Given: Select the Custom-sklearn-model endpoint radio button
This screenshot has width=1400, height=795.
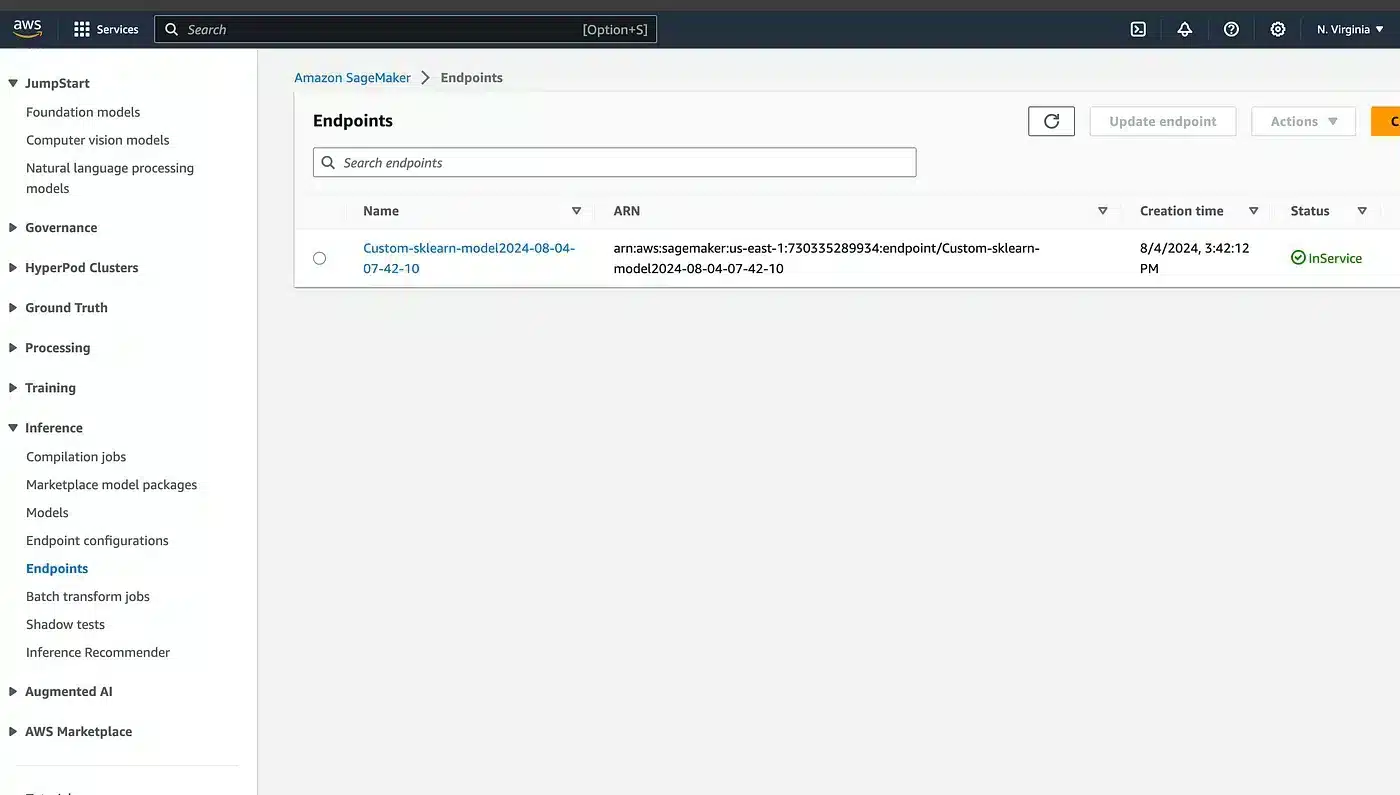Looking at the screenshot, I should [x=319, y=258].
